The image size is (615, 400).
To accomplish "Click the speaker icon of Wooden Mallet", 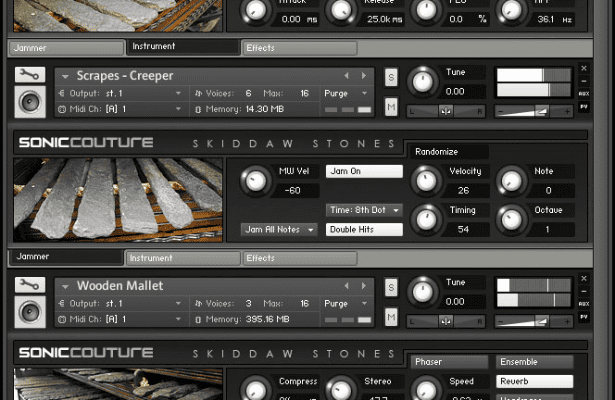I will coord(30,312).
